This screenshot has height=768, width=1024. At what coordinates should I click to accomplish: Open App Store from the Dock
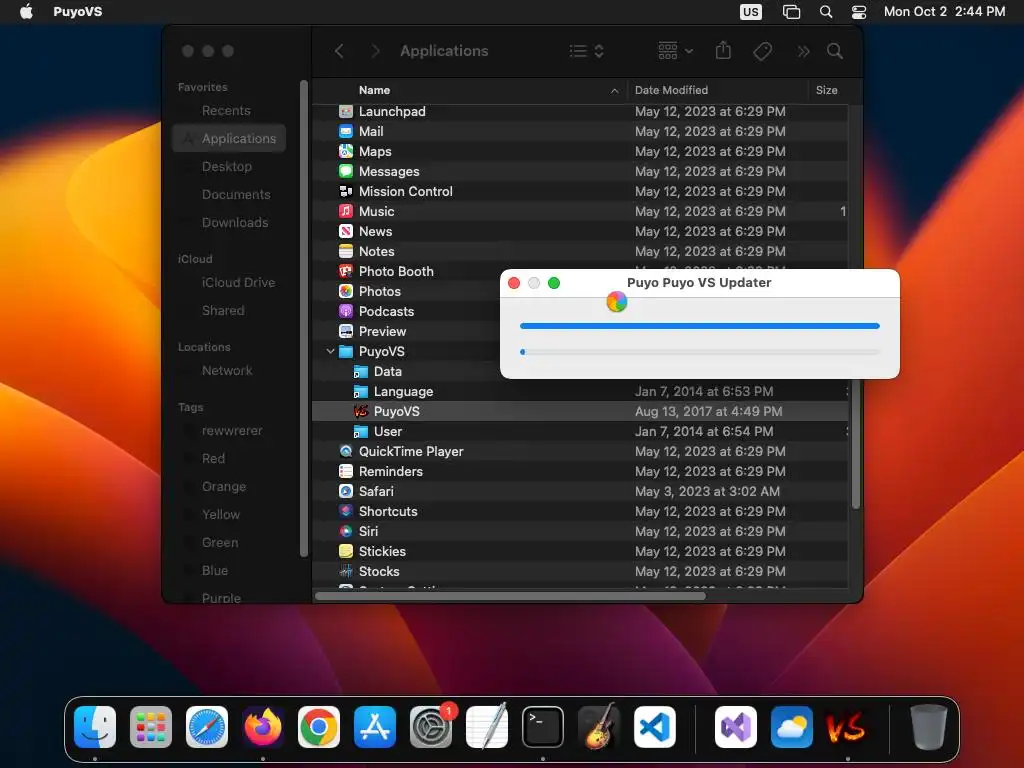click(375, 727)
